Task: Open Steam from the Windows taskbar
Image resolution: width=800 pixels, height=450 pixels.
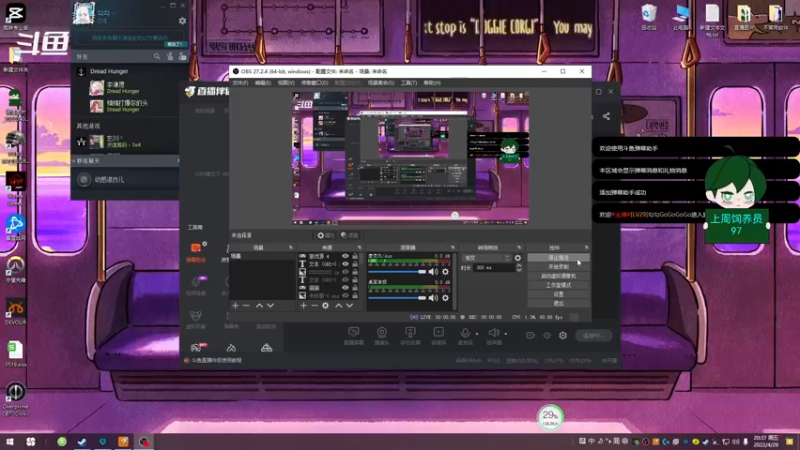Action: pos(82,441)
